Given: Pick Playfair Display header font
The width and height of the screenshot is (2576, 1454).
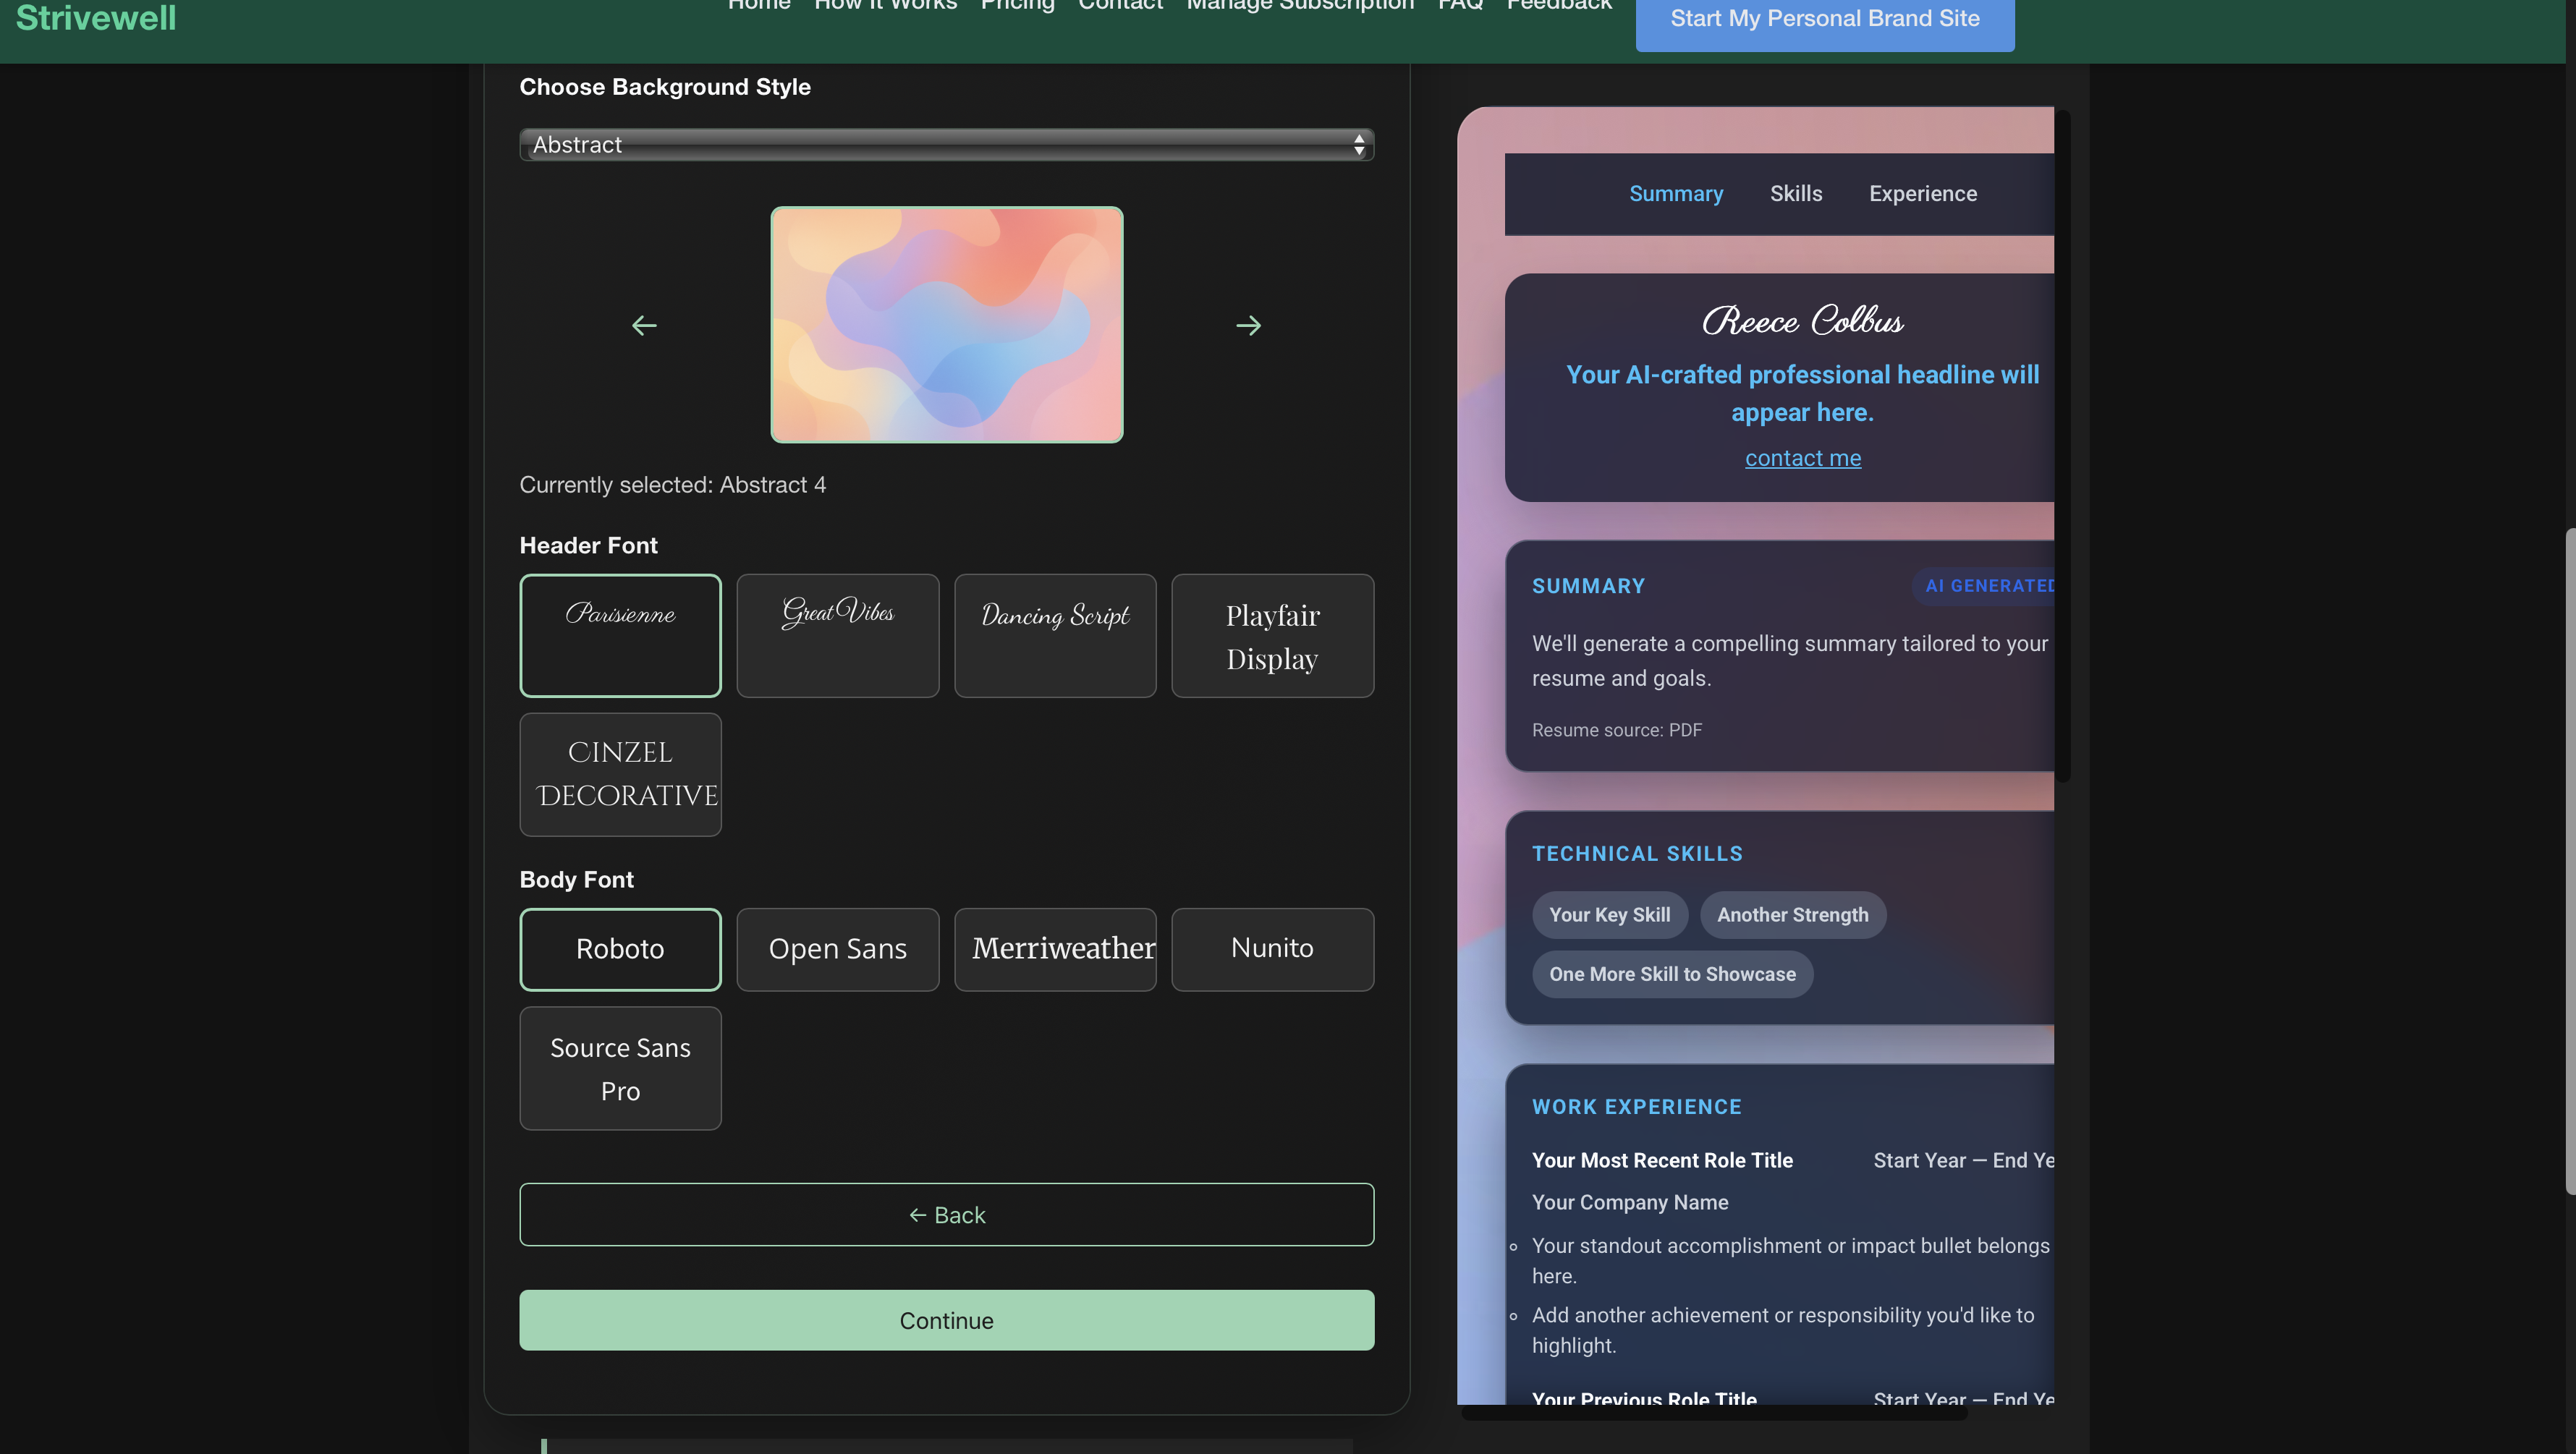Looking at the screenshot, I should tap(1272, 636).
